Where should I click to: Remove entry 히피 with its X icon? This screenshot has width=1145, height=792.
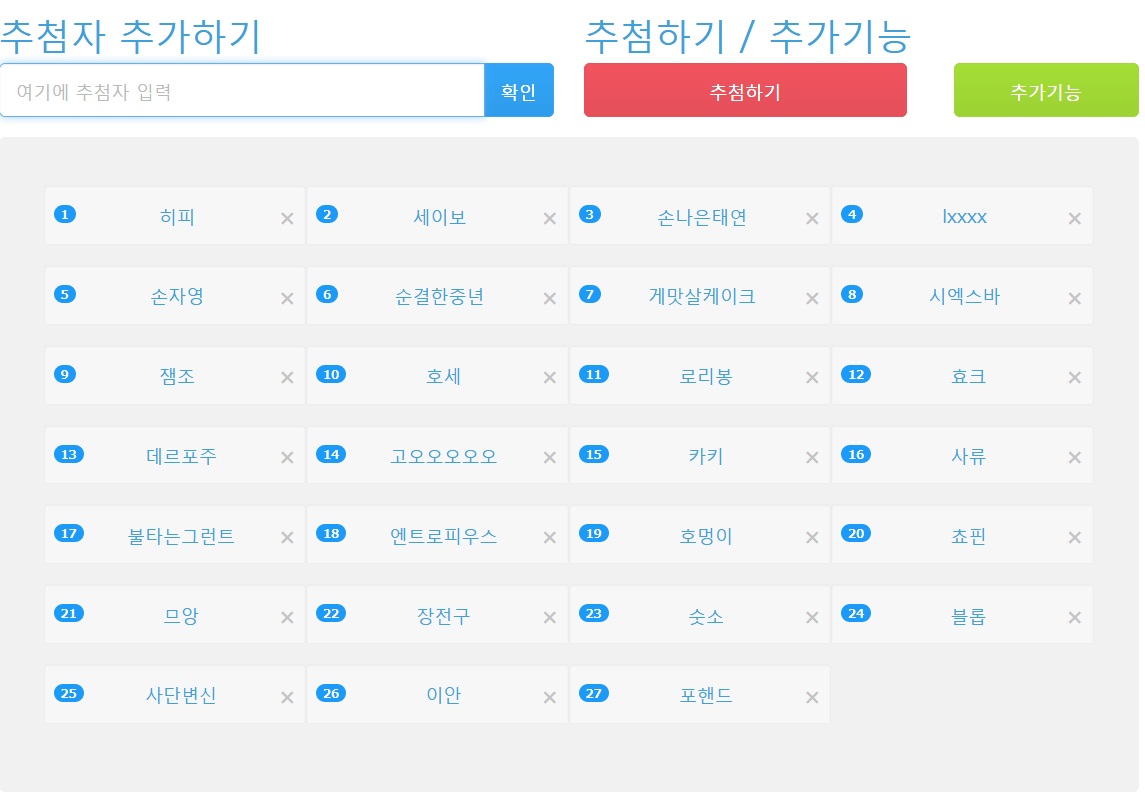(x=287, y=219)
